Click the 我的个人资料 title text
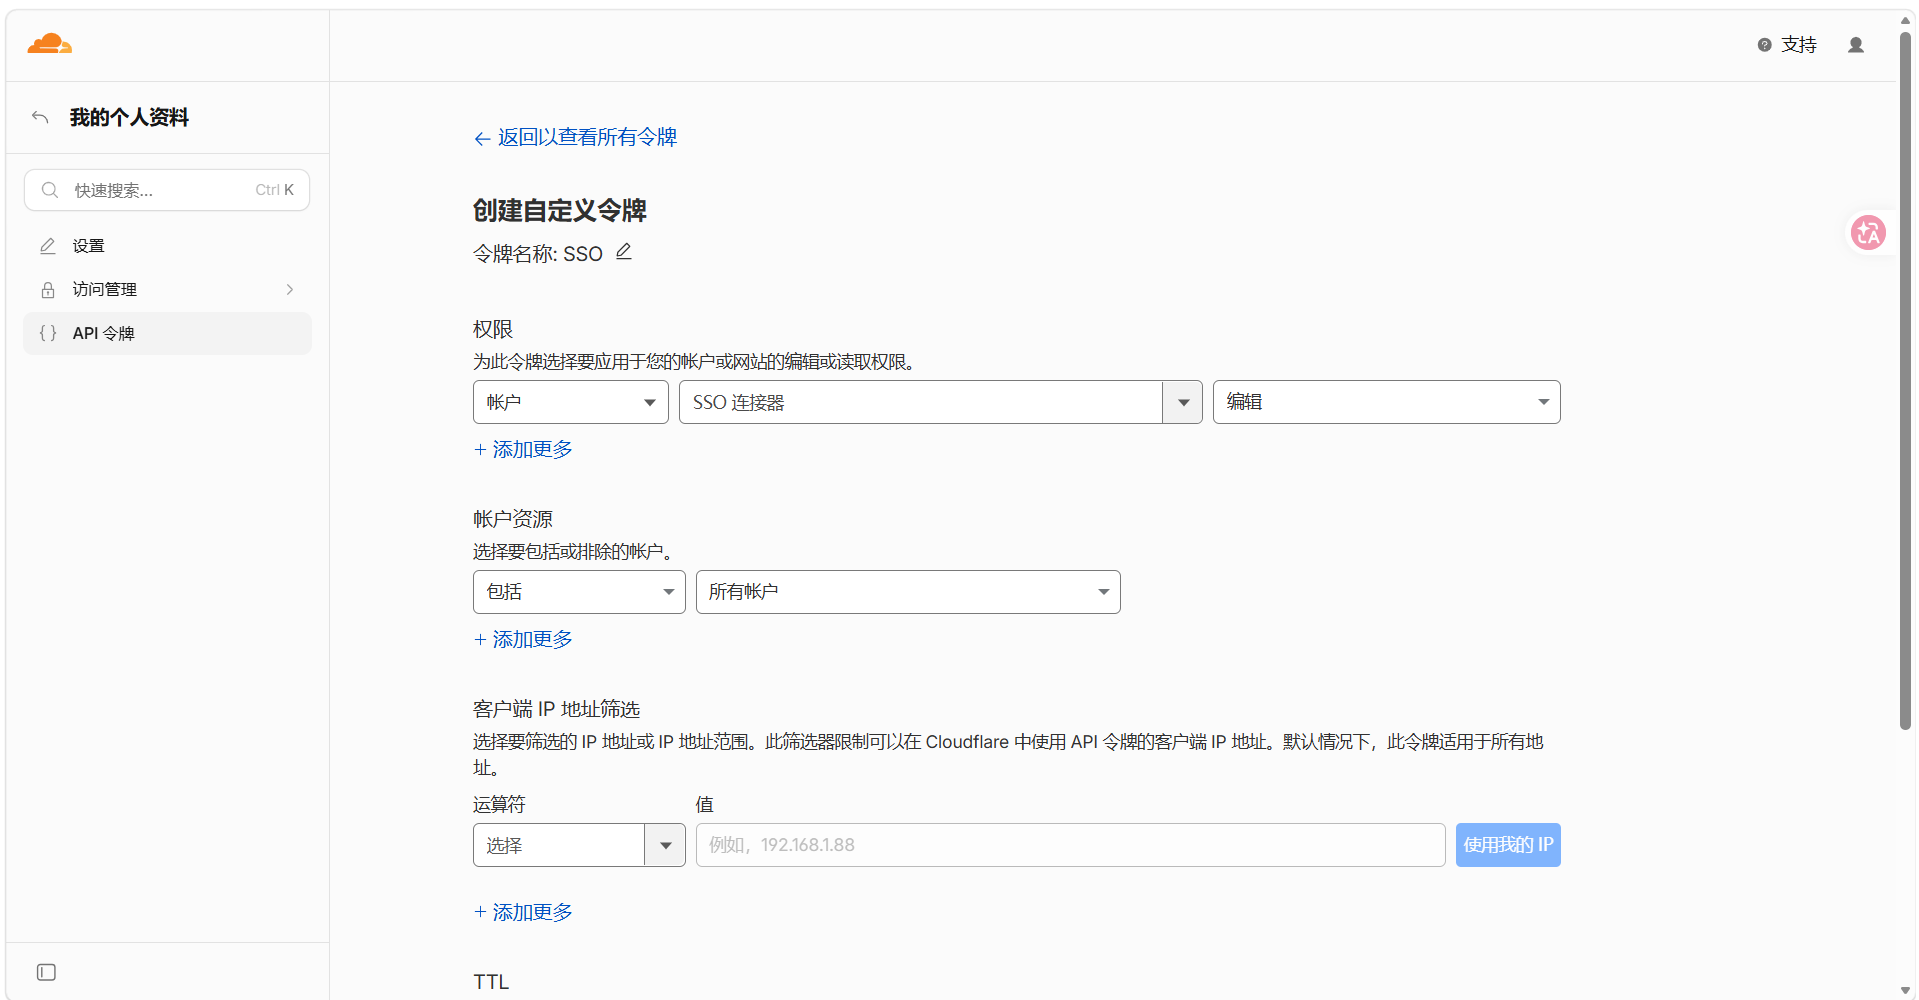This screenshot has height=1000, width=1919. (x=129, y=118)
